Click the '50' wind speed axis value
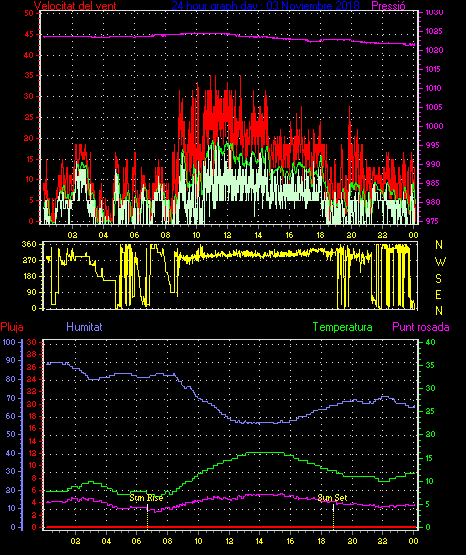 pos(29,13)
